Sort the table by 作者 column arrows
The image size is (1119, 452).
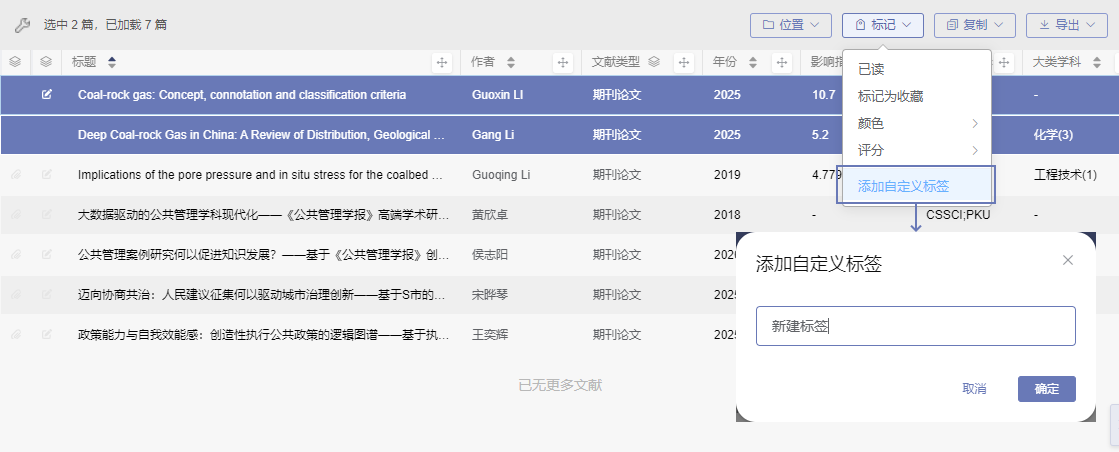click(x=511, y=63)
